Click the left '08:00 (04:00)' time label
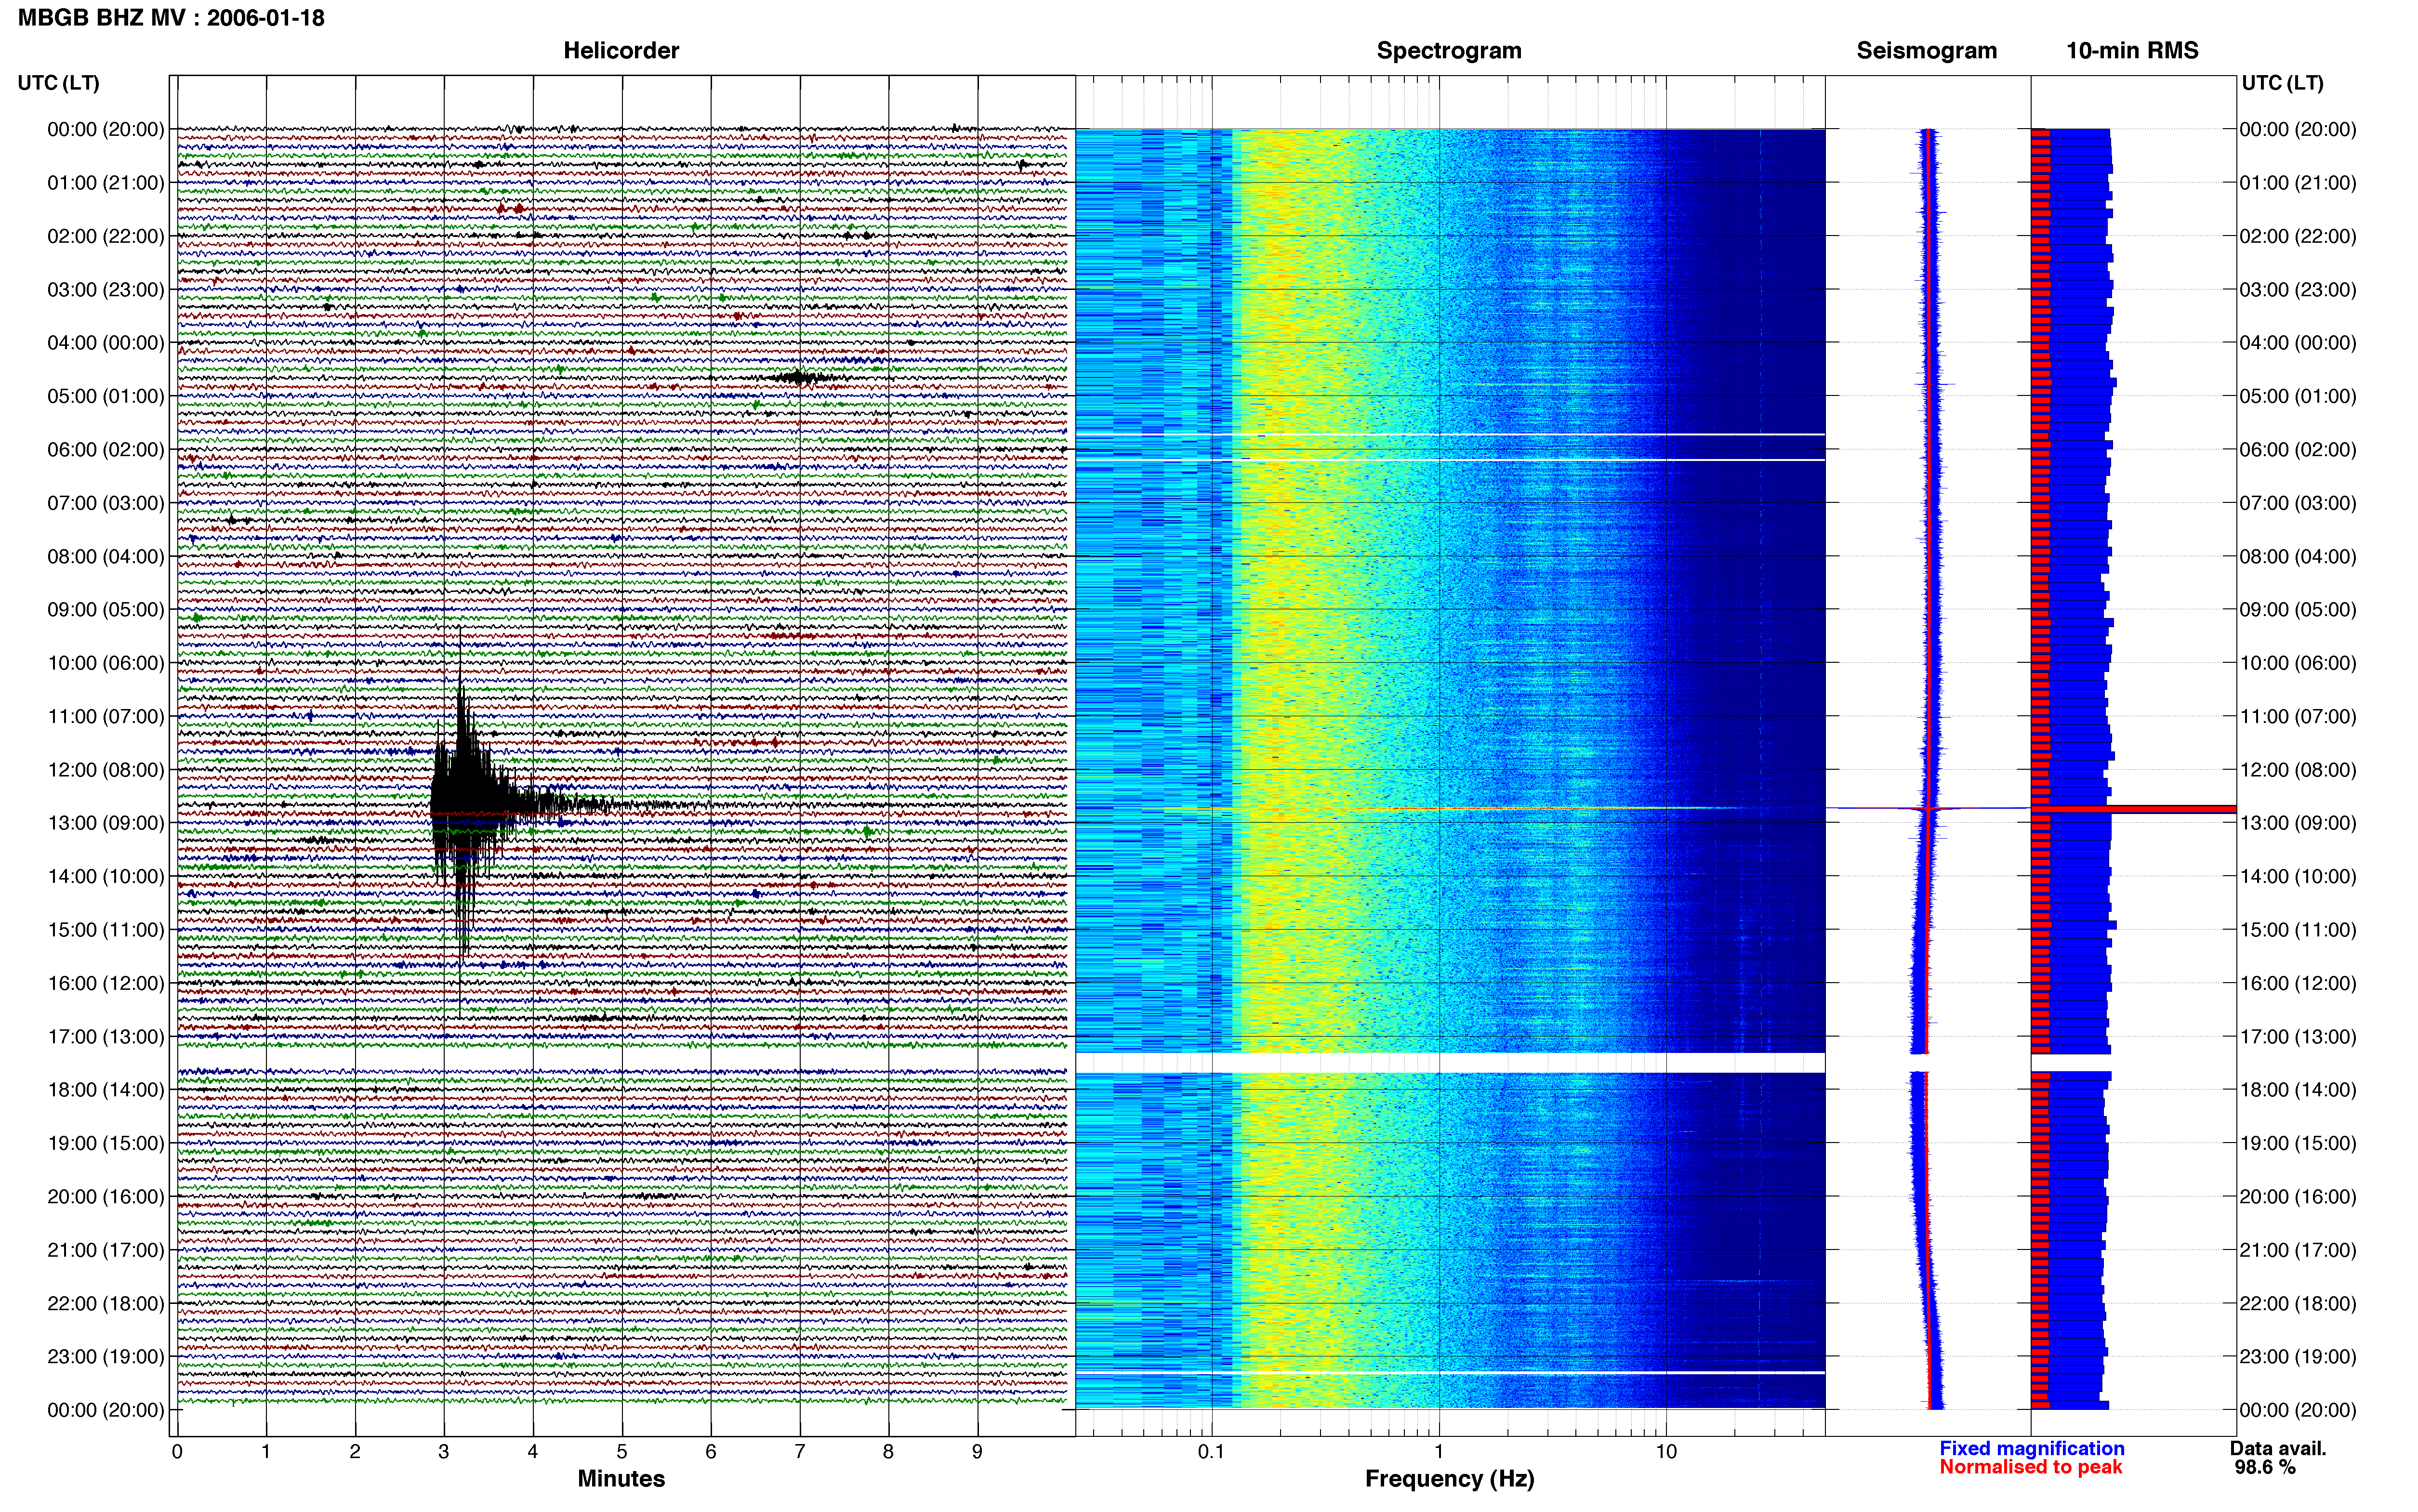Viewport: 2418px width, 1512px height. (106, 556)
